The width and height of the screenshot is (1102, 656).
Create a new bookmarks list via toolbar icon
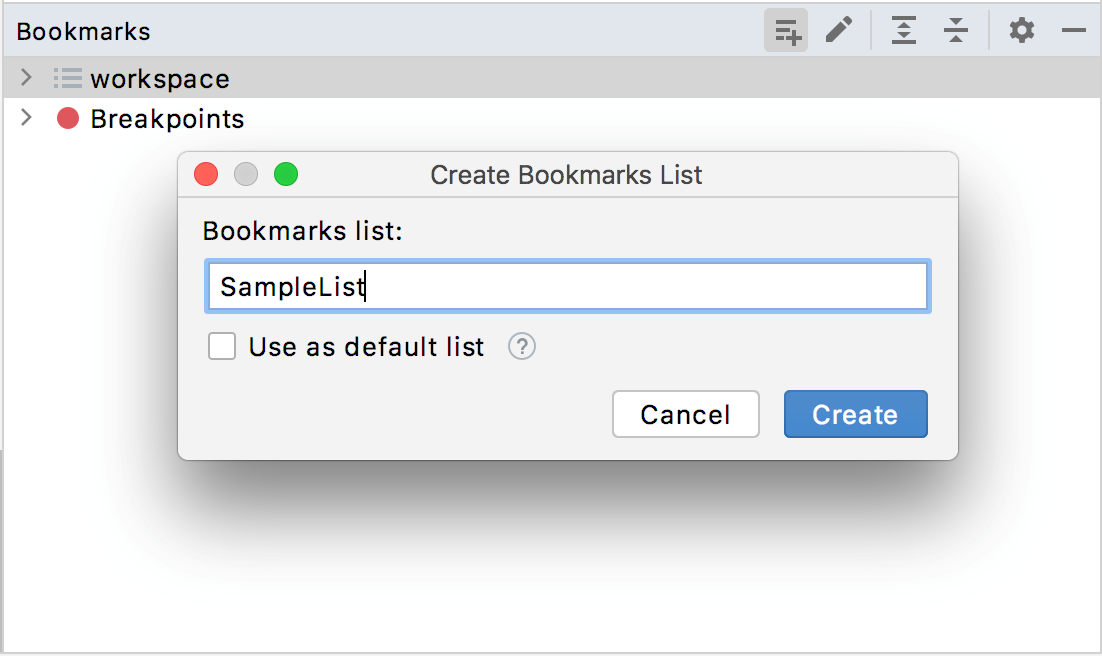pos(786,30)
